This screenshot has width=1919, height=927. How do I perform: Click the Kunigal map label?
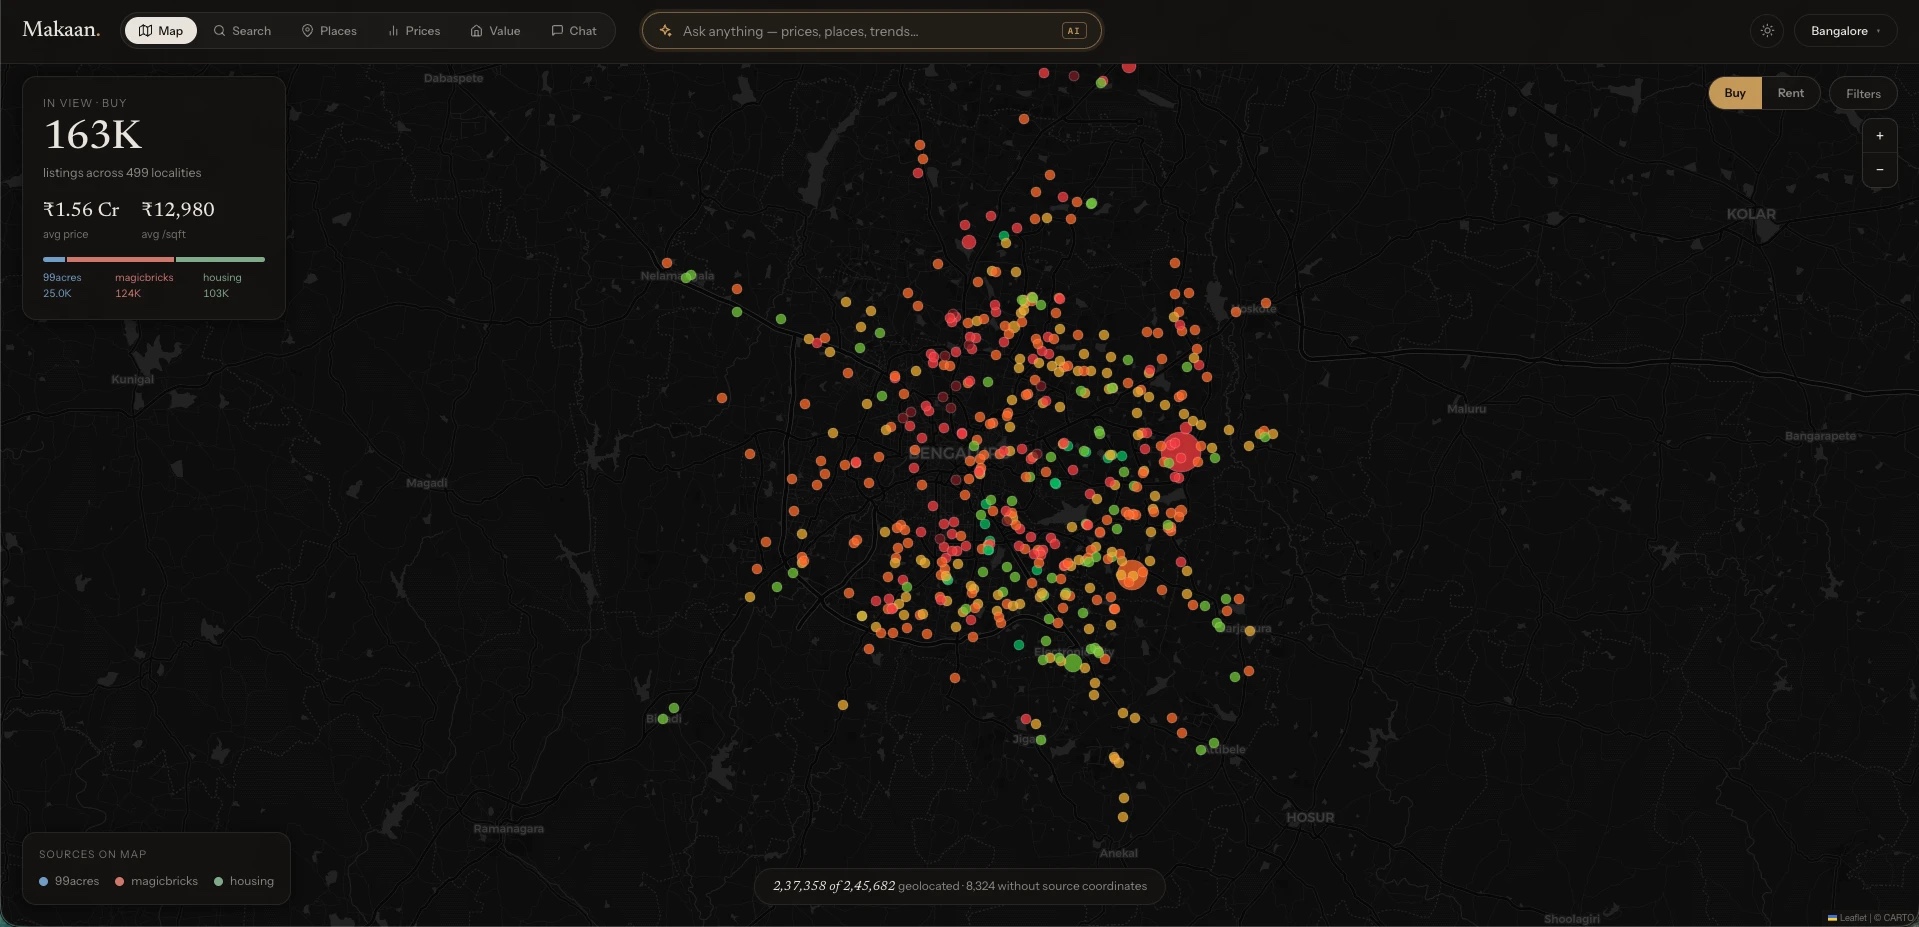click(132, 379)
